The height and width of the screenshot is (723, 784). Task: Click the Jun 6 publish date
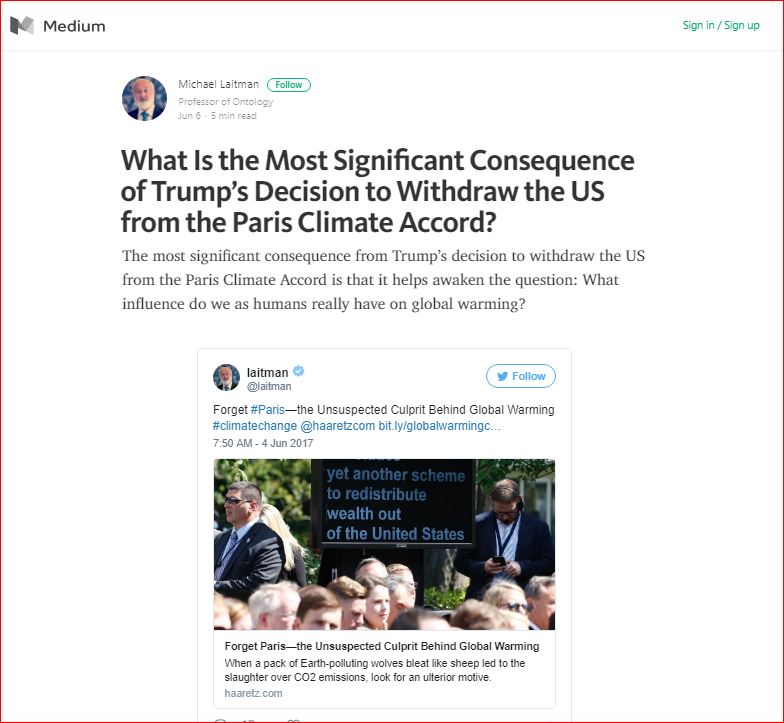coord(189,116)
